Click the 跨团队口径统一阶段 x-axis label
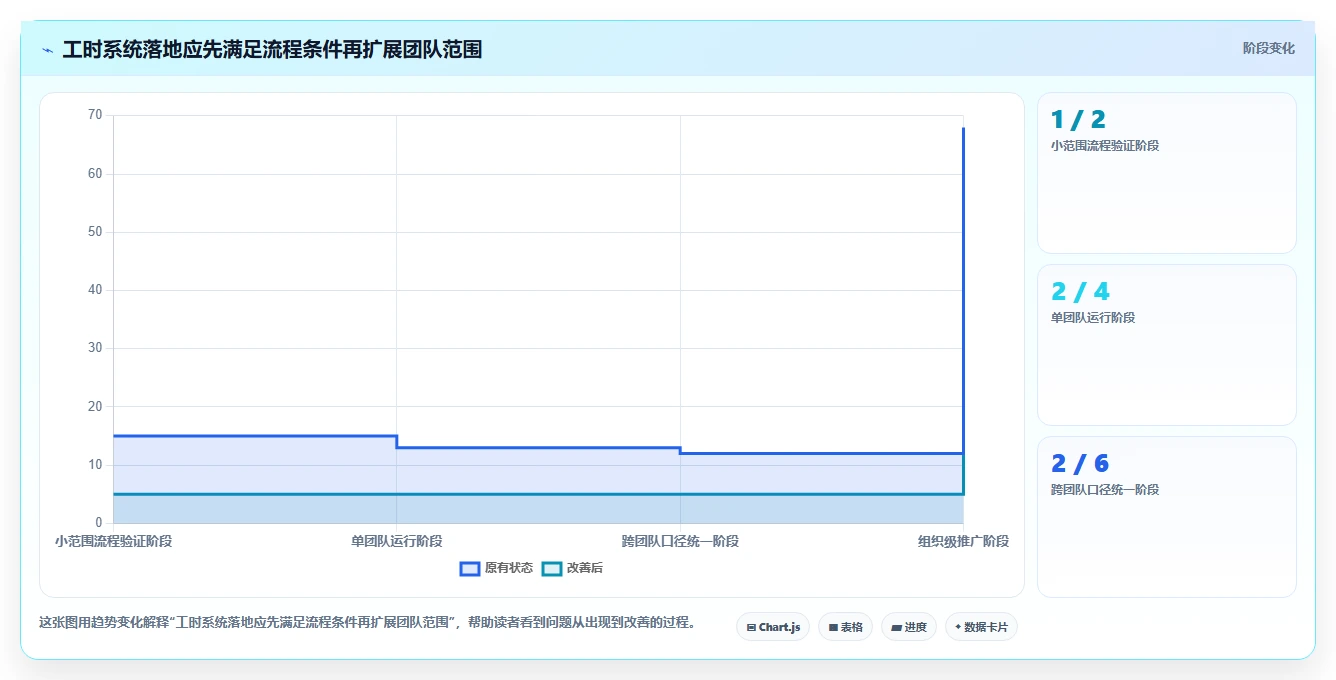This screenshot has height=680, width=1336. pos(680,541)
